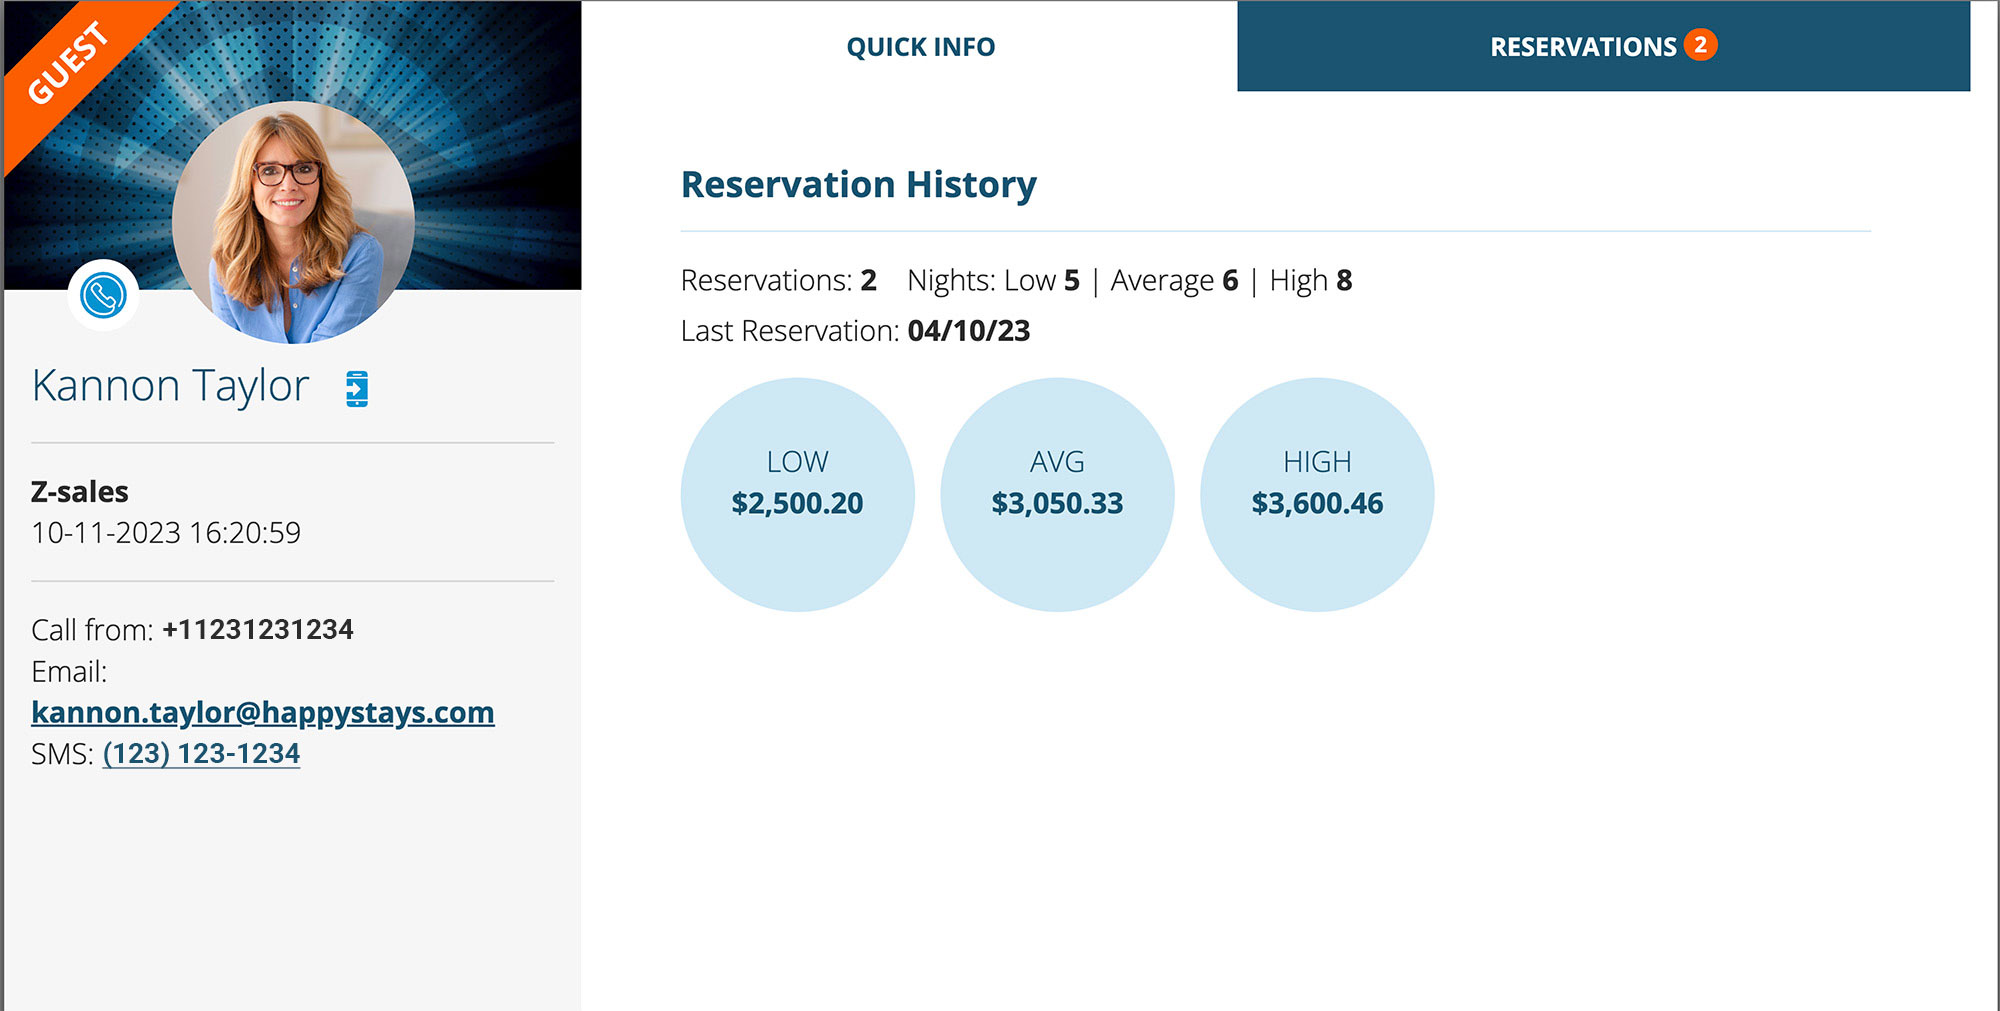Click the Z-sales label

80,491
